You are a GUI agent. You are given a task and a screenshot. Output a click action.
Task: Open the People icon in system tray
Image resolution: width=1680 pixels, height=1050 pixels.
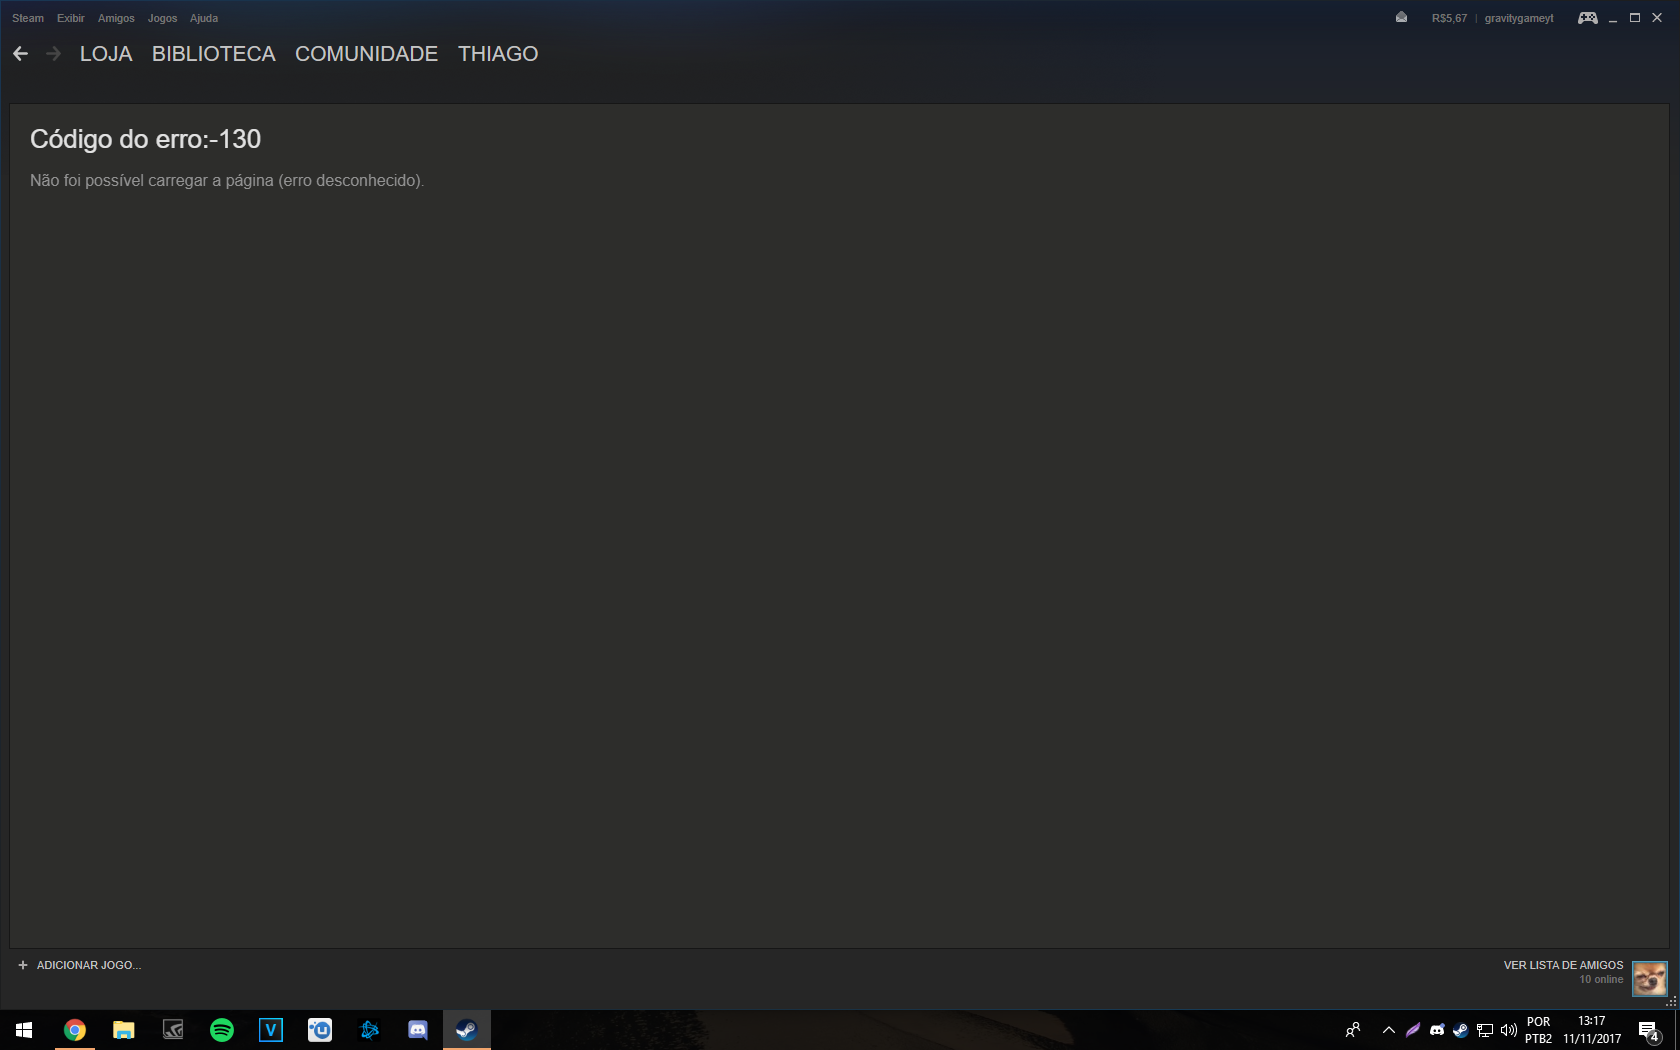(x=1353, y=1030)
